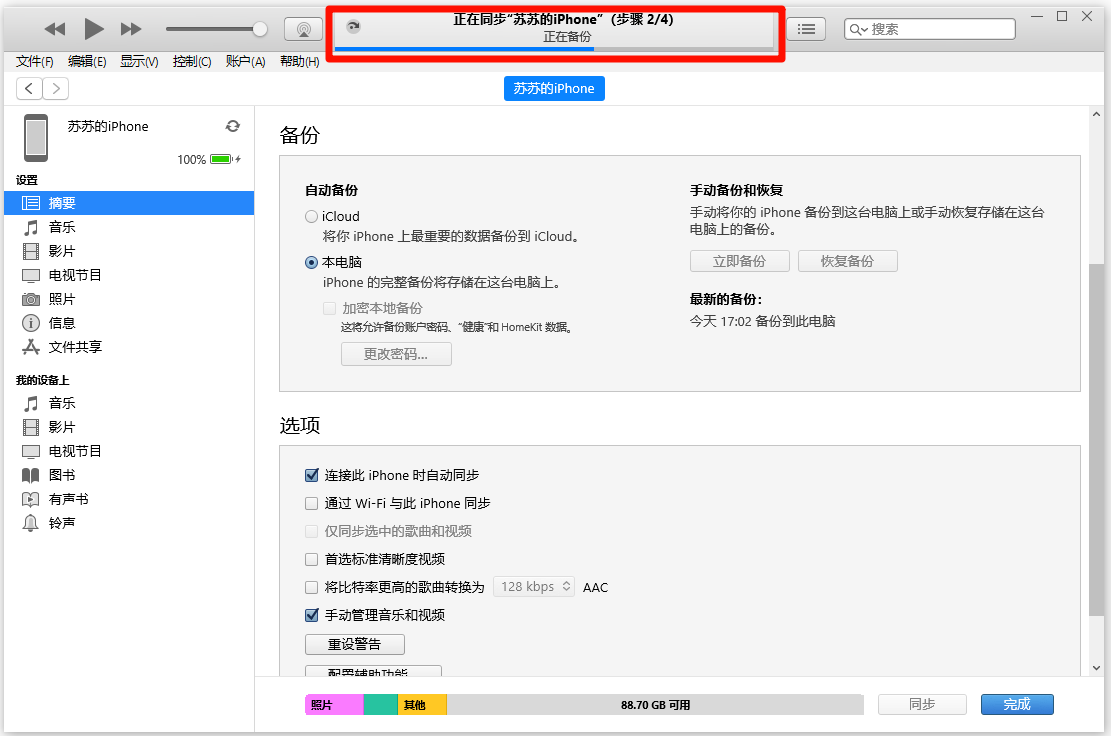Click the sync progress bar
1111x736 pixels.
554,49
